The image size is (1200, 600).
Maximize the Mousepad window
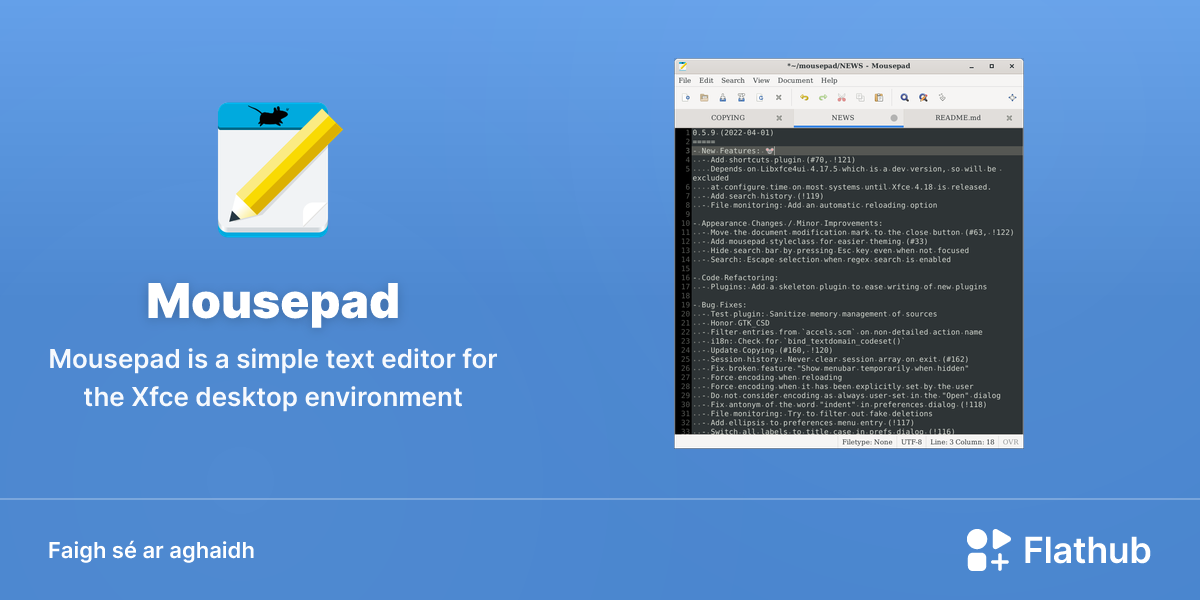991,66
